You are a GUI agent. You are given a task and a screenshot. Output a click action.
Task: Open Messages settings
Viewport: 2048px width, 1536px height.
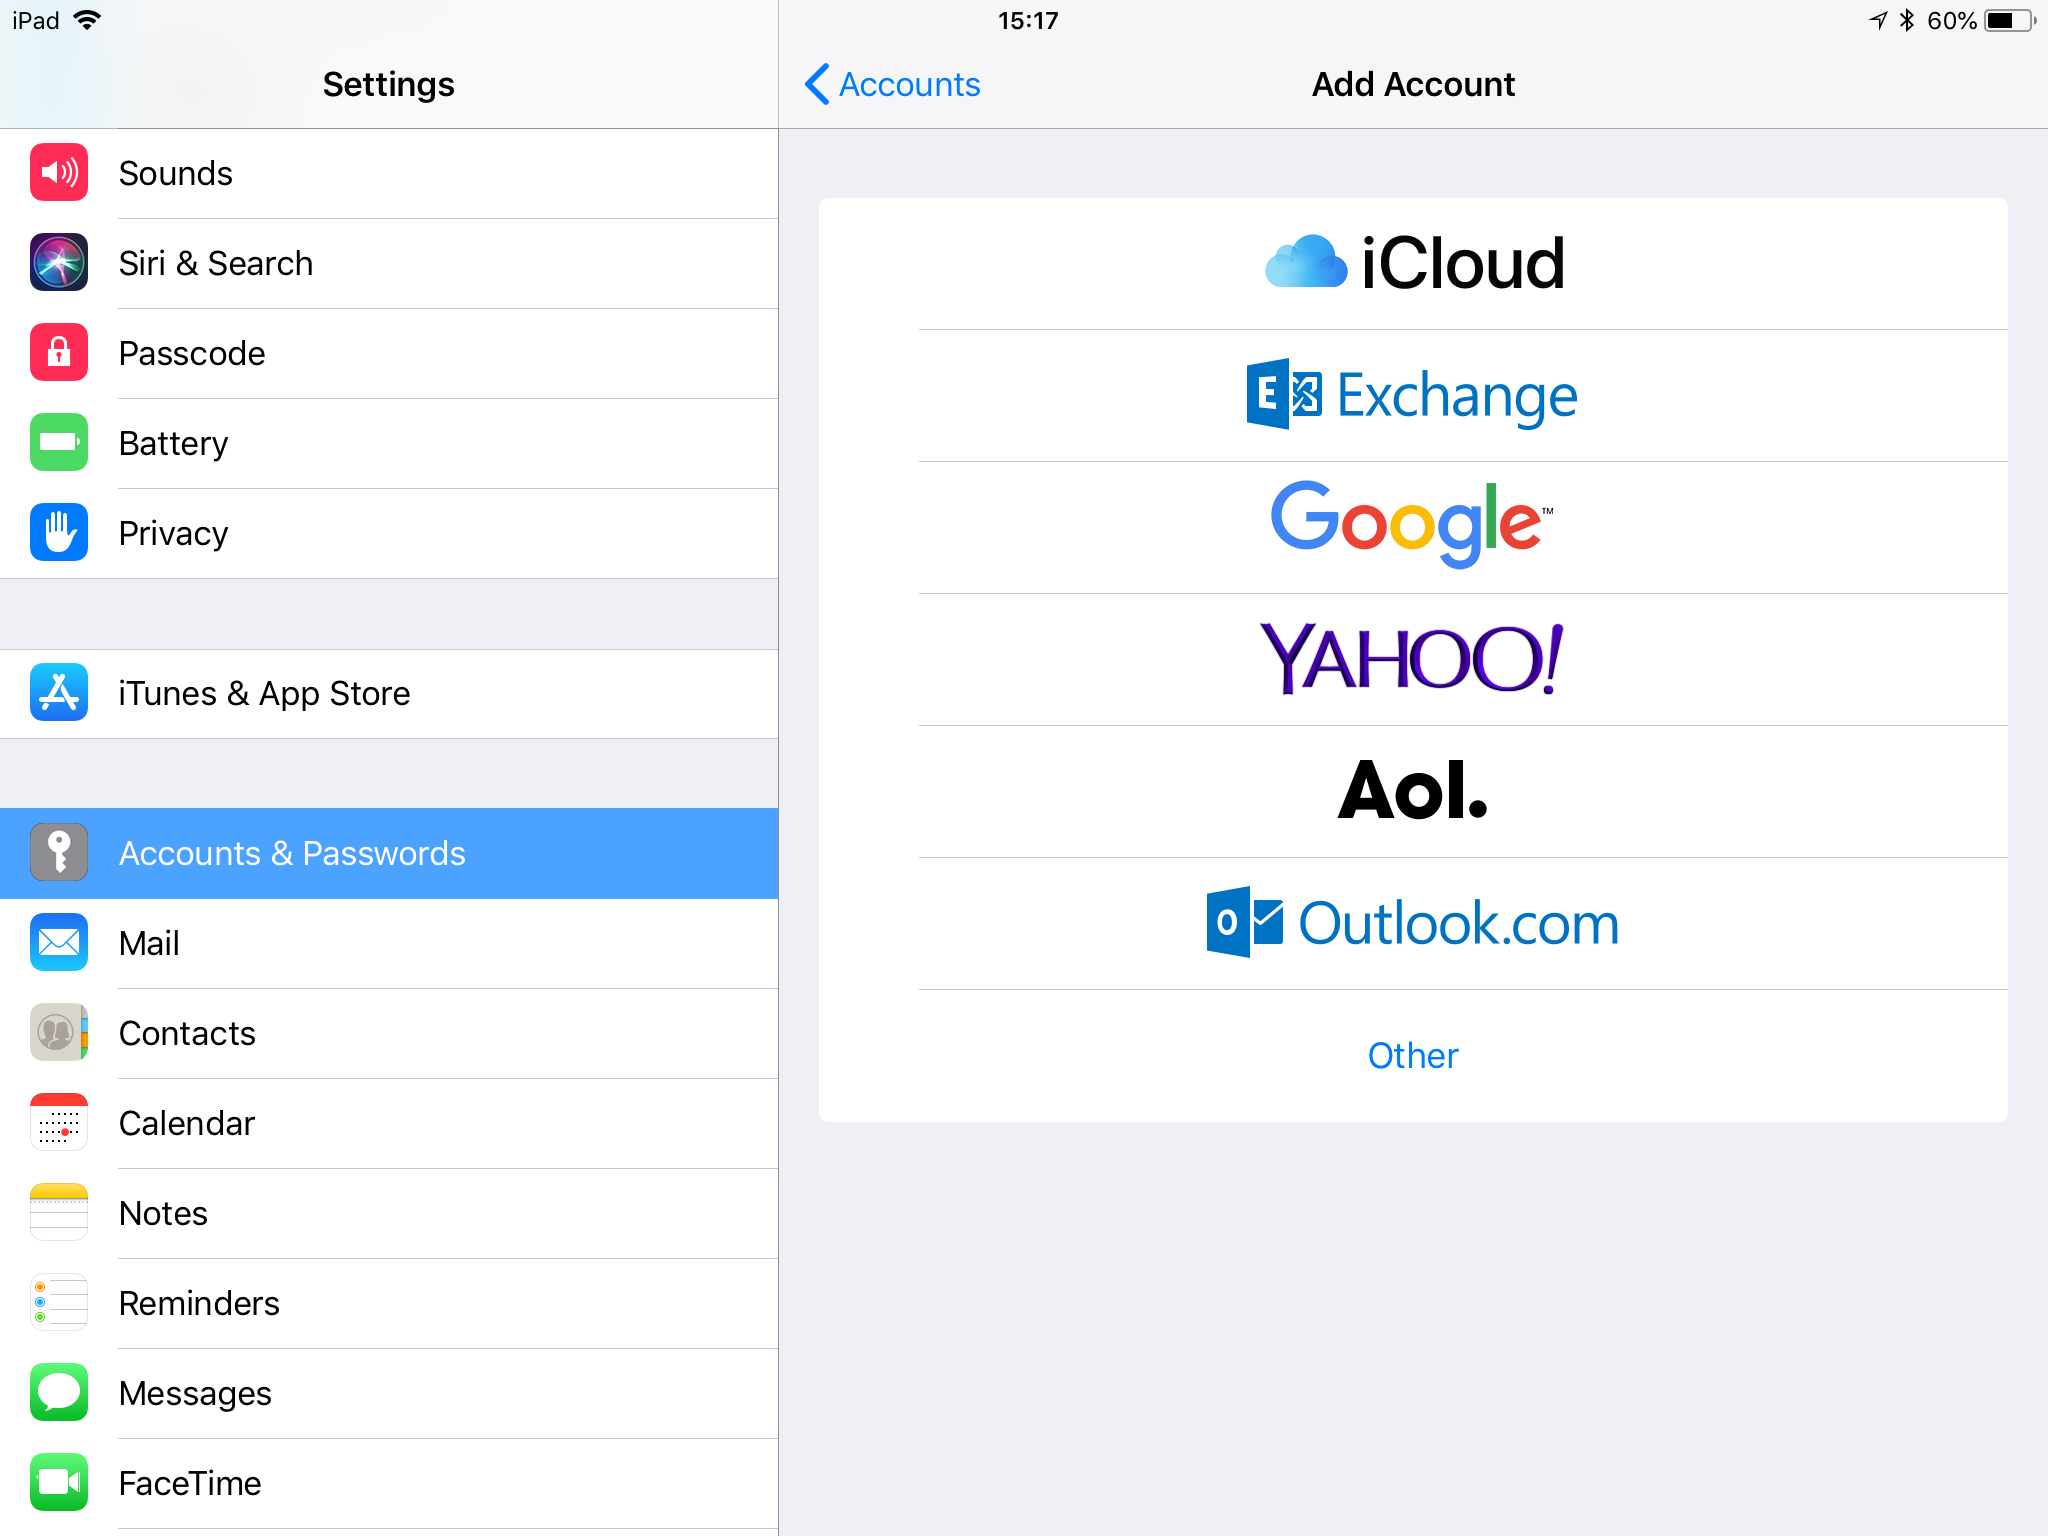[389, 1393]
